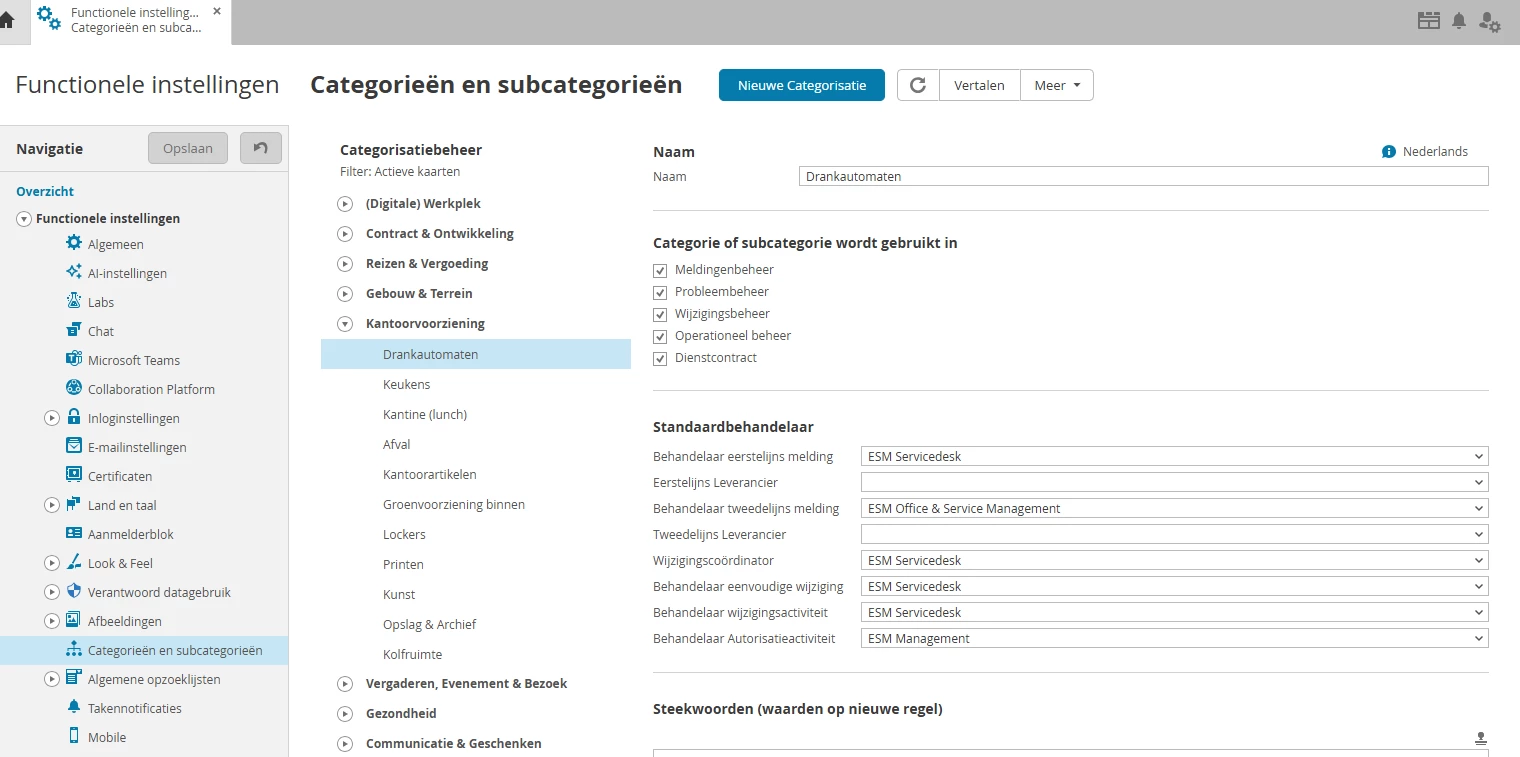Viewport: 1520px width, 757px height.
Task: Open notifications bell icon
Action: pos(1459,21)
